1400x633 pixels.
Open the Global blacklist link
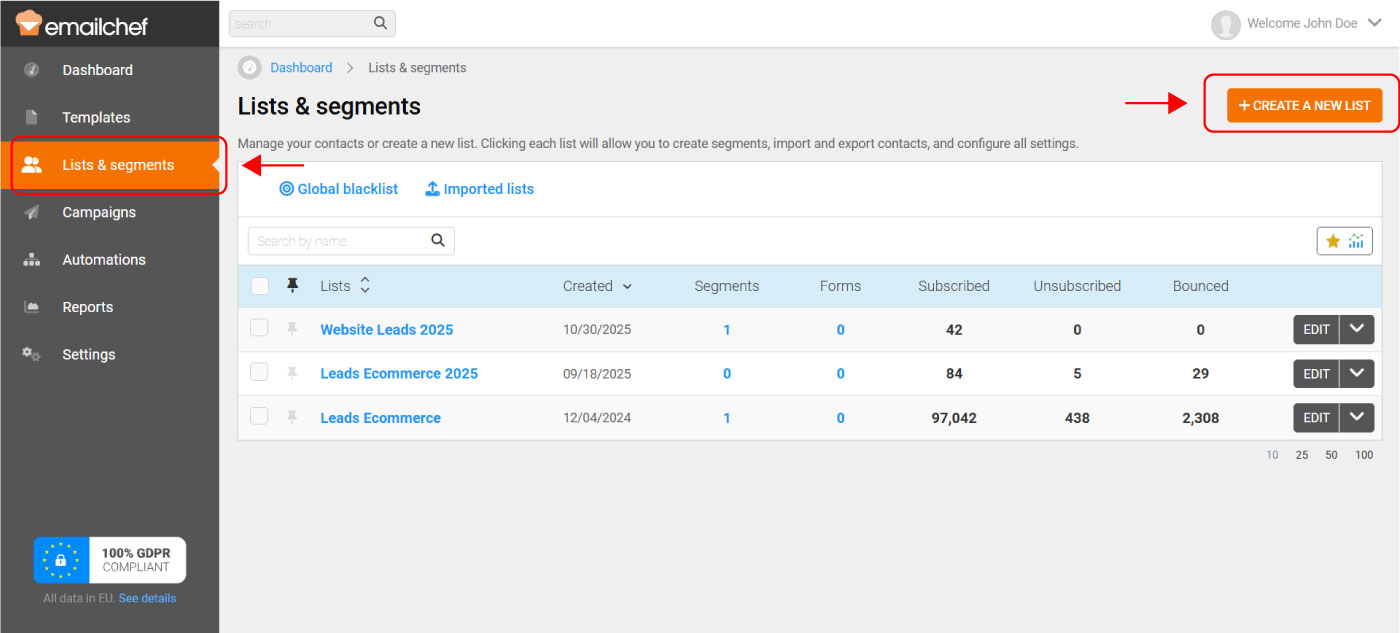[338, 189]
